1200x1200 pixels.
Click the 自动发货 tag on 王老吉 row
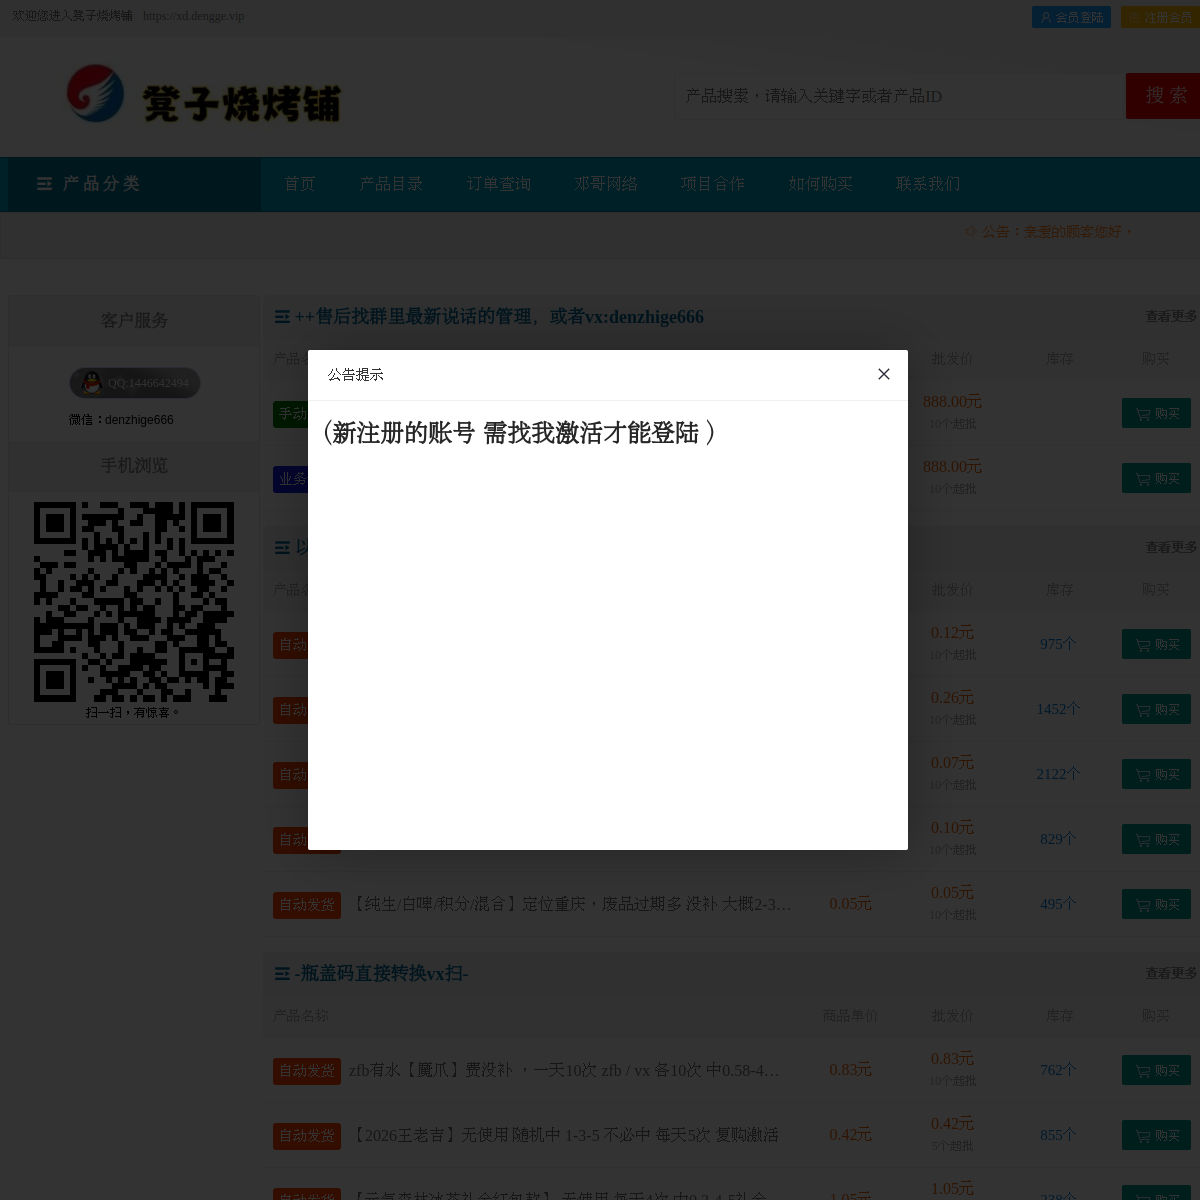pyautogui.click(x=307, y=1136)
